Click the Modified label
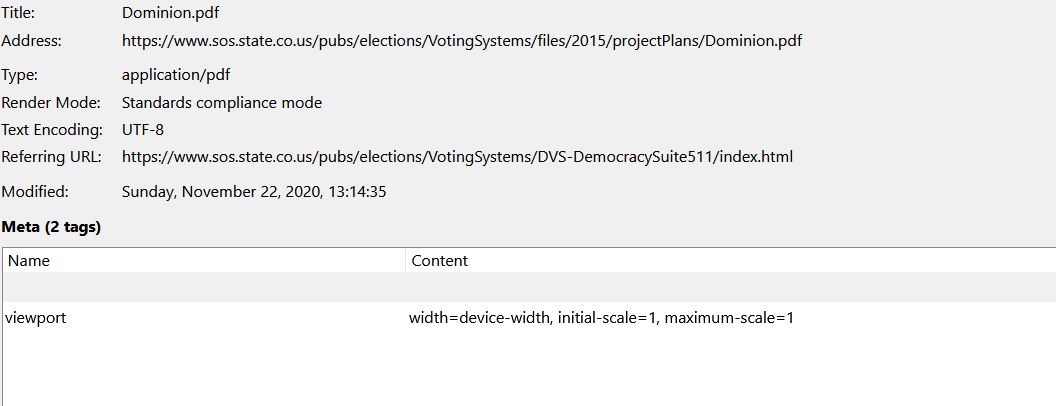The image size is (1056, 406). pos(35,191)
